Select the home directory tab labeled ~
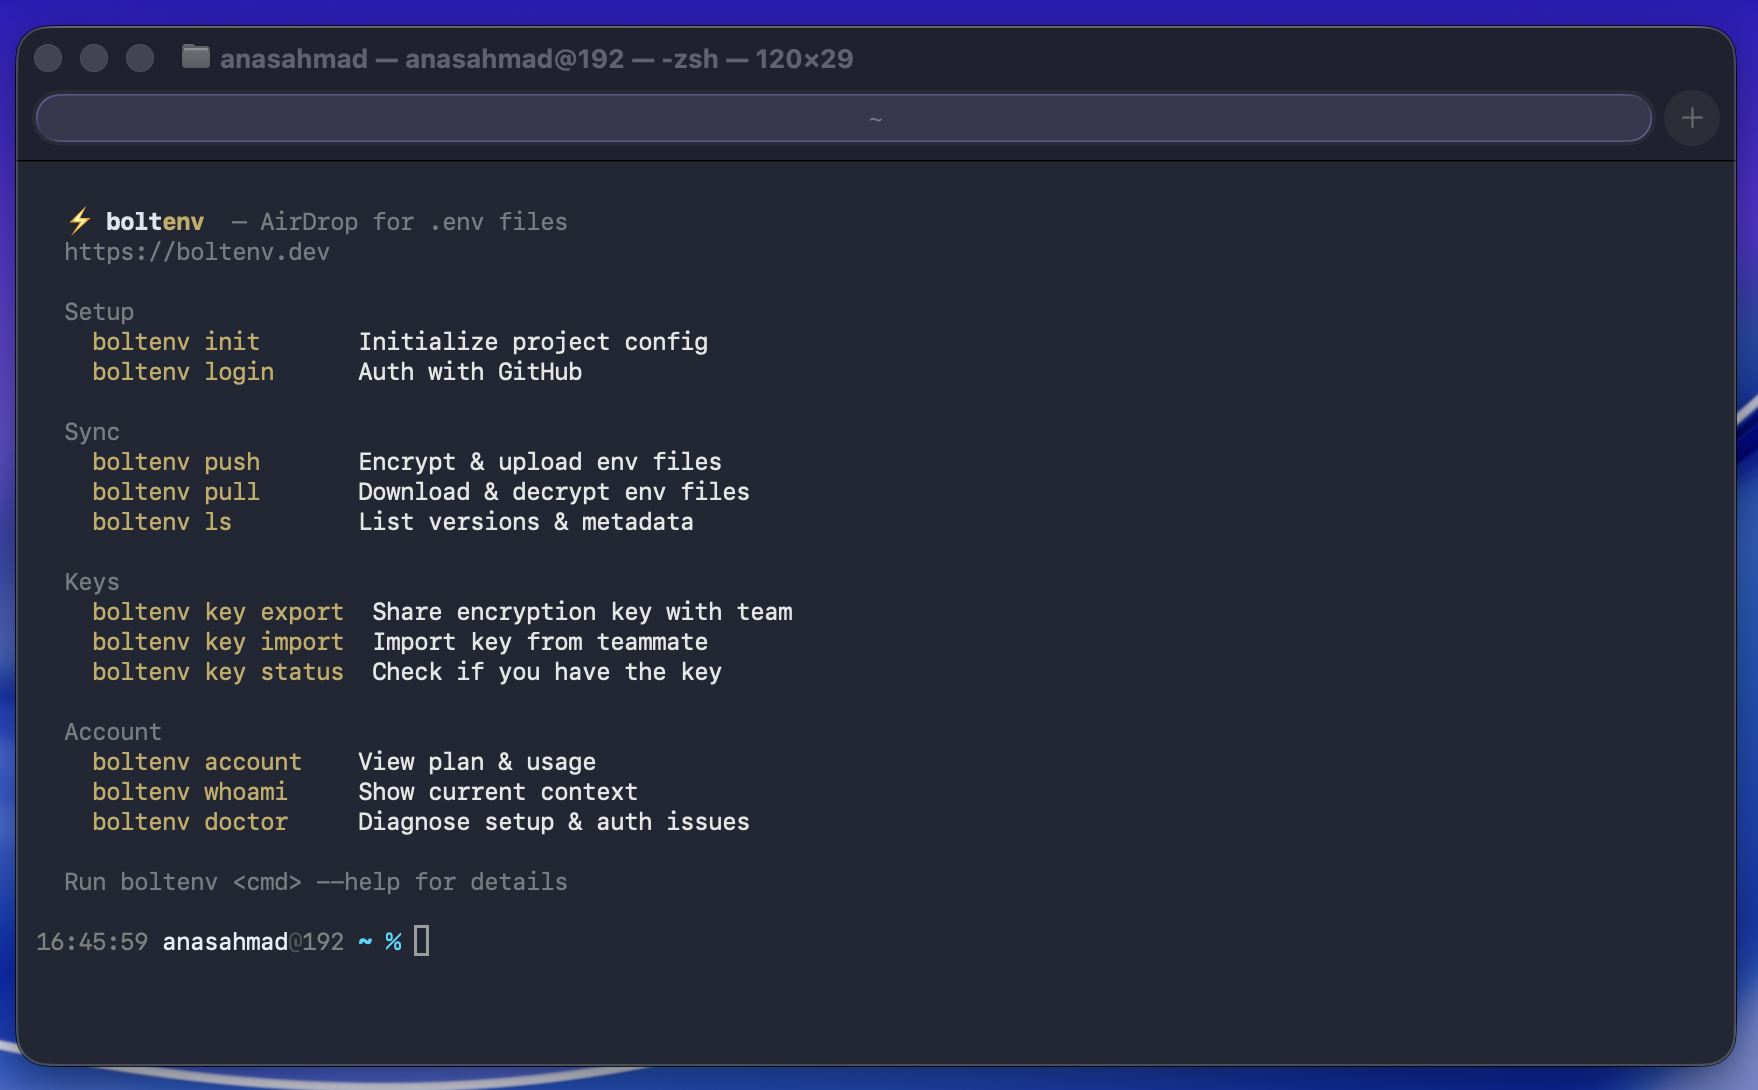Viewport: 1758px width, 1090px height. [843, 118]
